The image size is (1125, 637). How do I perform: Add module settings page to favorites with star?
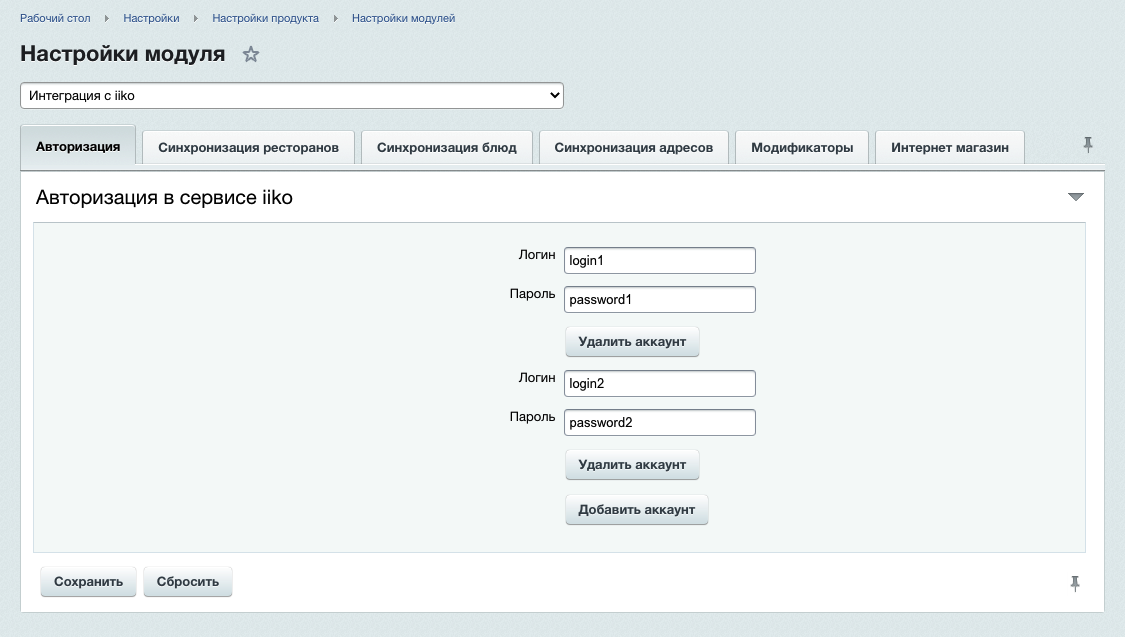(251, 55)
